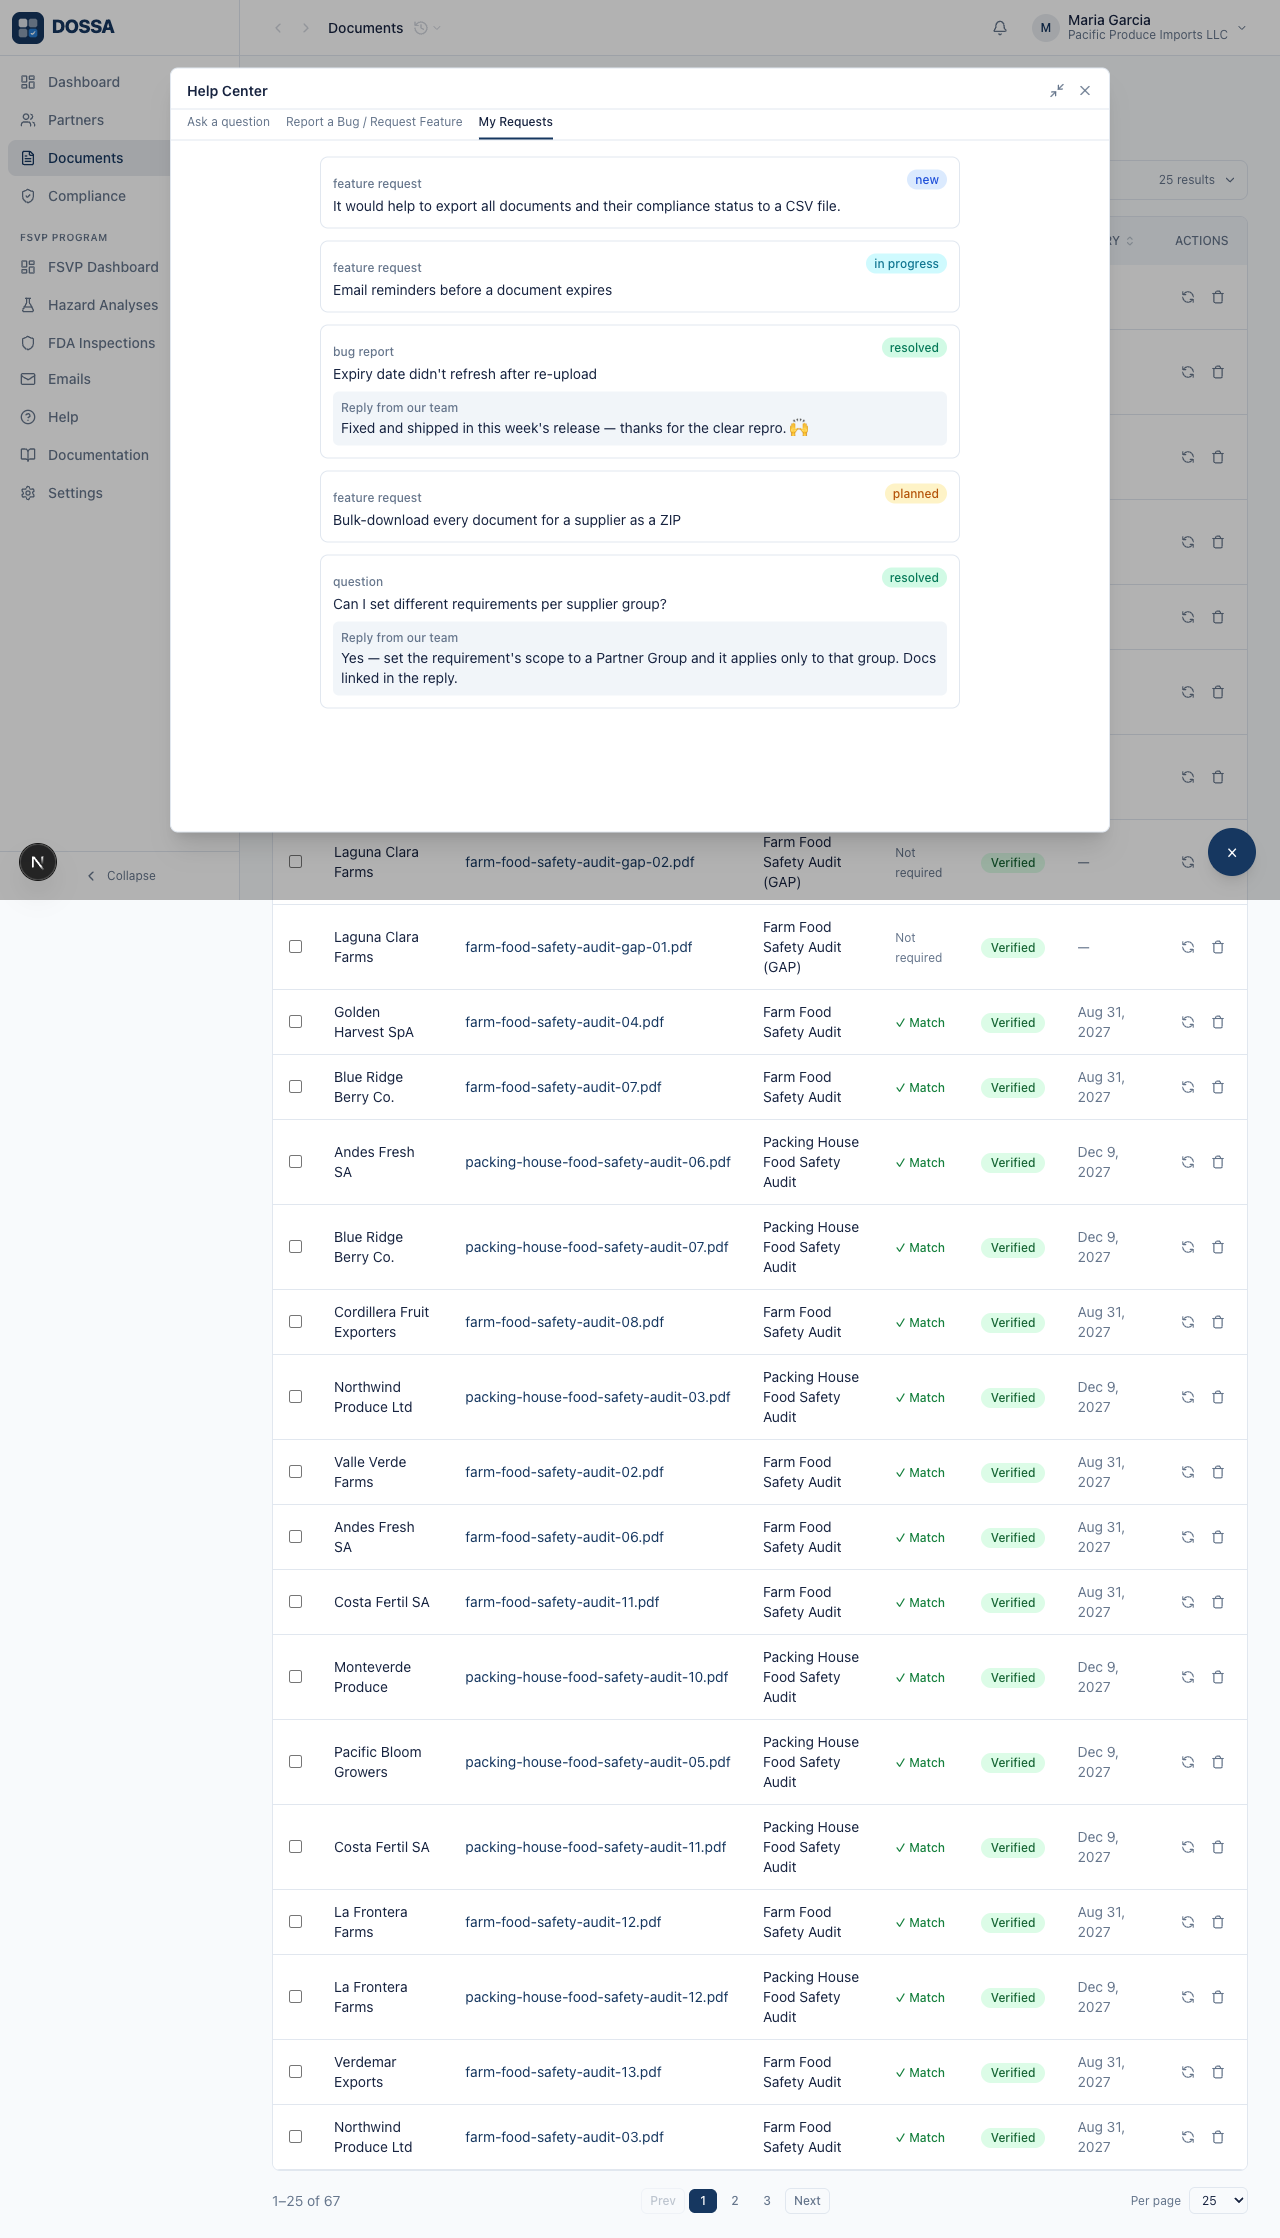Tick the Pacific Bloom Growers row
The height and width of the screenshot is (2238, 1280).
point(295,1761)
